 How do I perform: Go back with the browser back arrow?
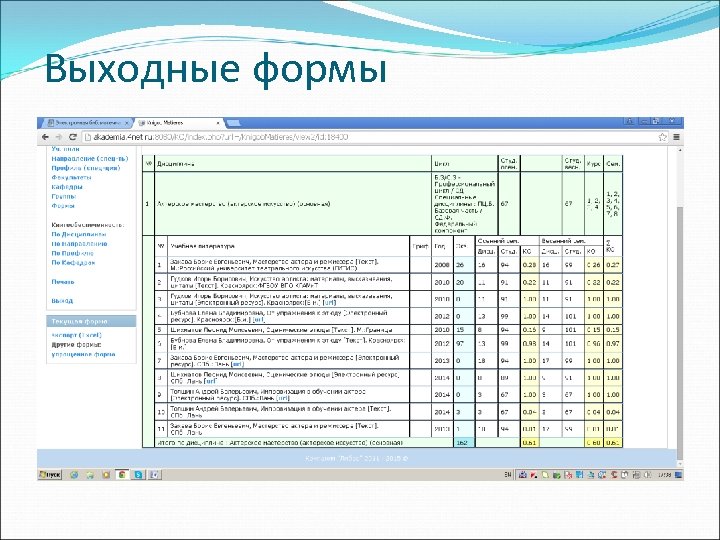45,137
